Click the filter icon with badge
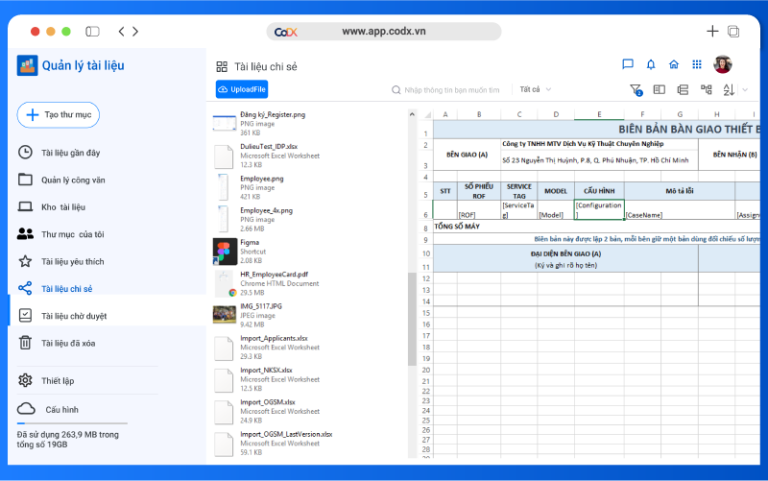 pyautogui.click(x=636, y=90)
